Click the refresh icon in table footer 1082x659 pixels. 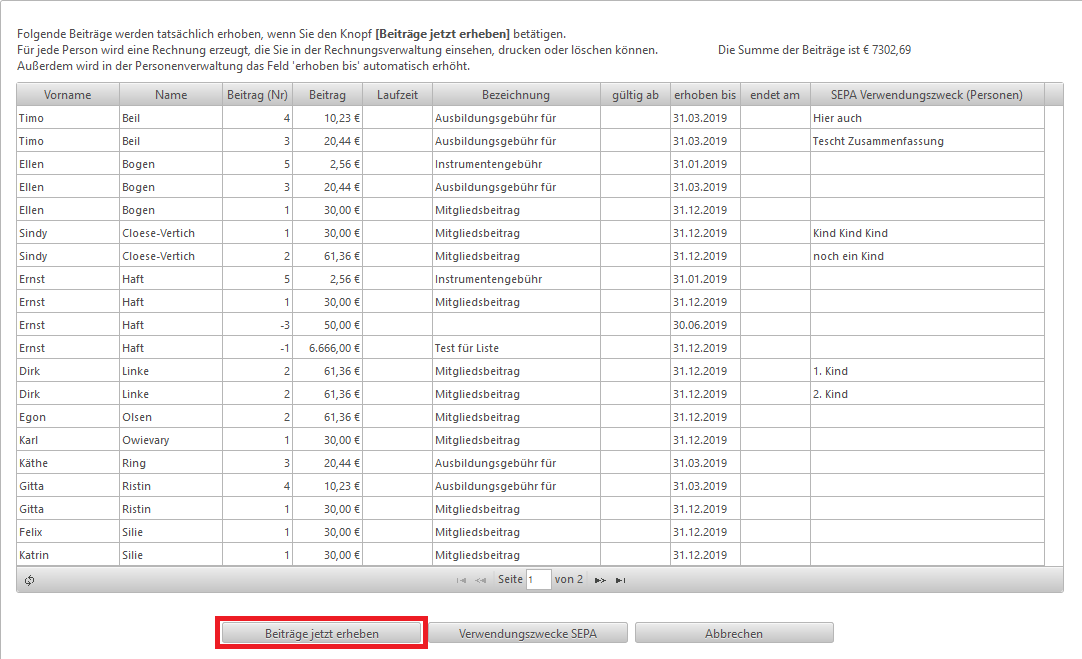tap(29, 580)
